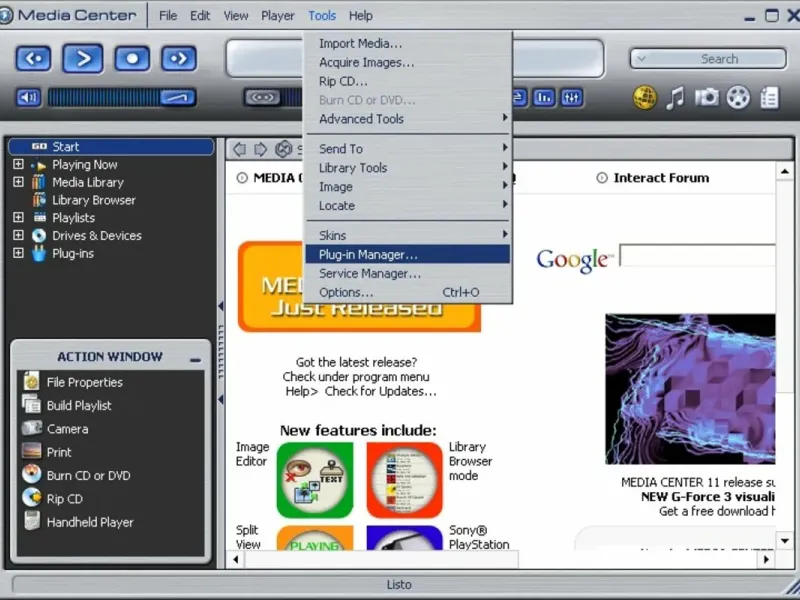
Task: Expand the Playing Now tree node
Action: point(18,164)
